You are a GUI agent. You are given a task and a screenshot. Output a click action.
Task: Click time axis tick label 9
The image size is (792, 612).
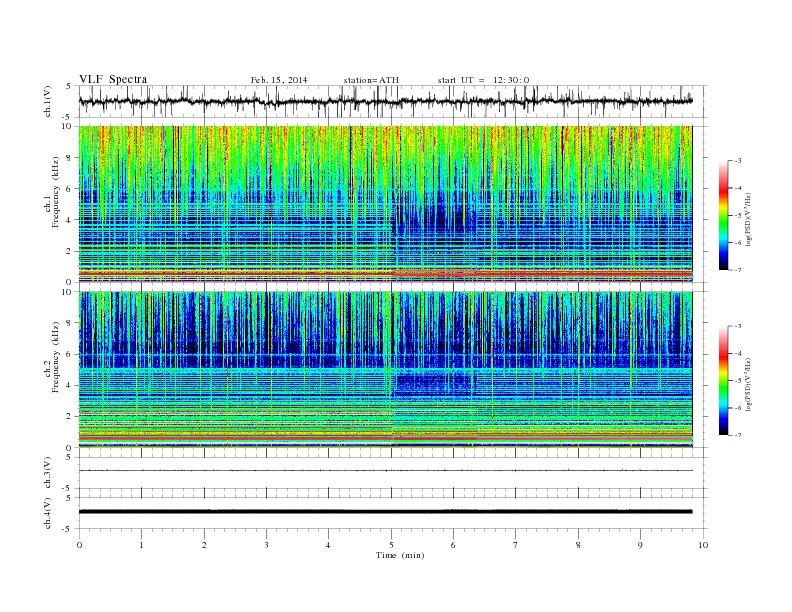coord(640,545)
